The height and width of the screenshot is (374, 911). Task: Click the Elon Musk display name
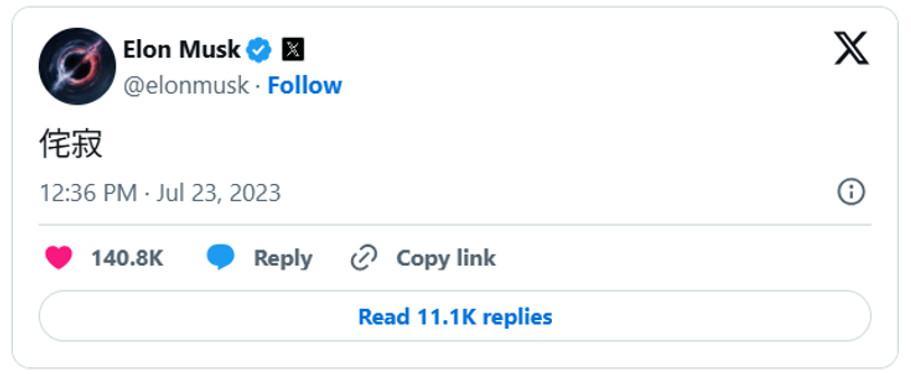(181, 50)
